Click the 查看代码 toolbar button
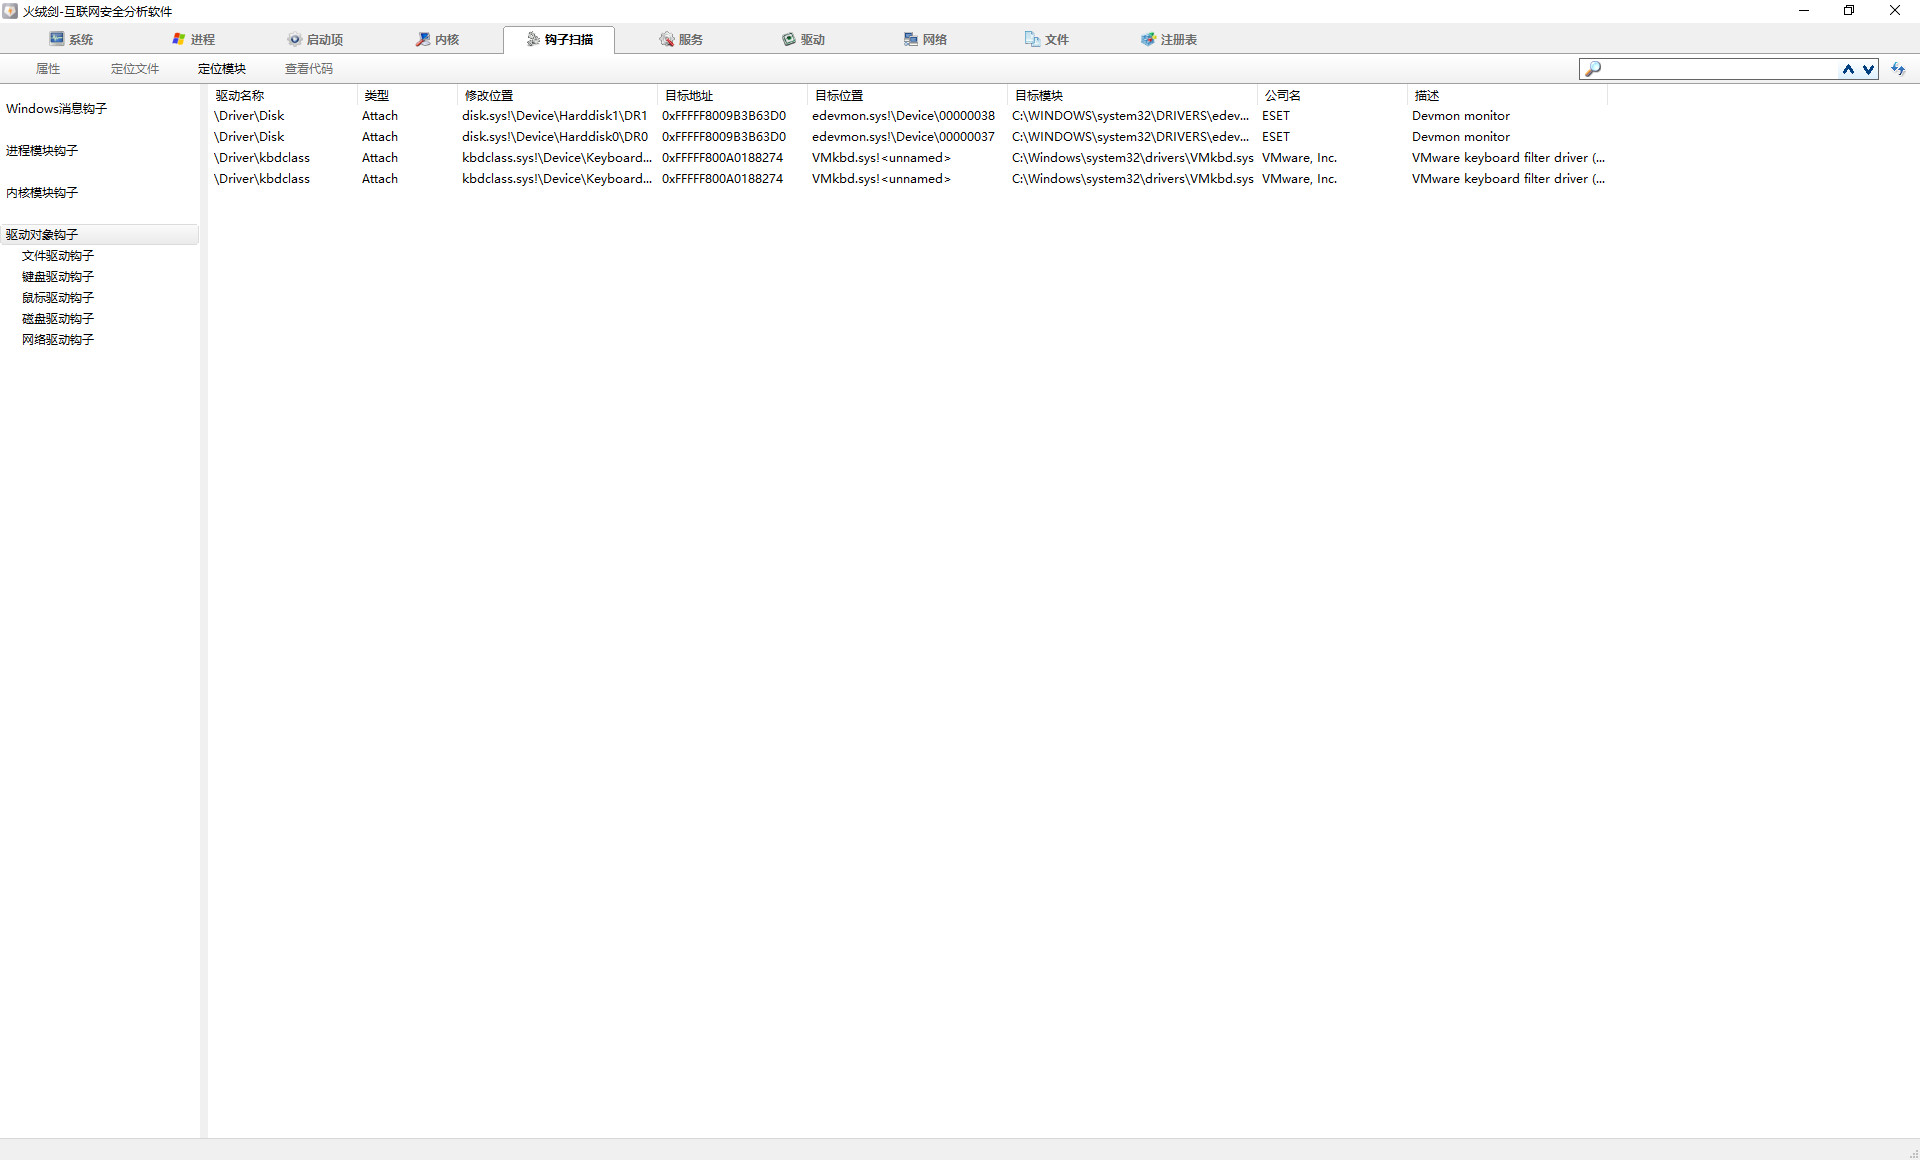1920x1160 pixels. click(308, 69)
